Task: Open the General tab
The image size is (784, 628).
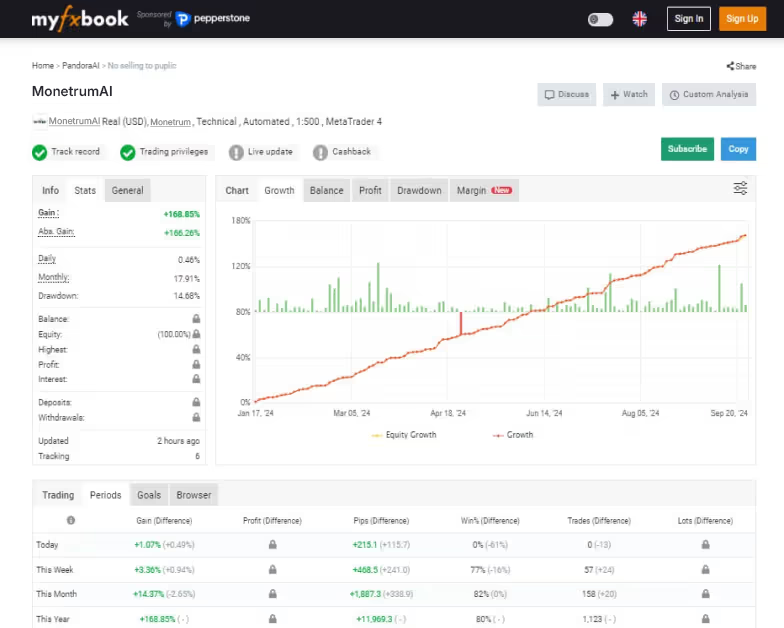Action: point(127,190)
